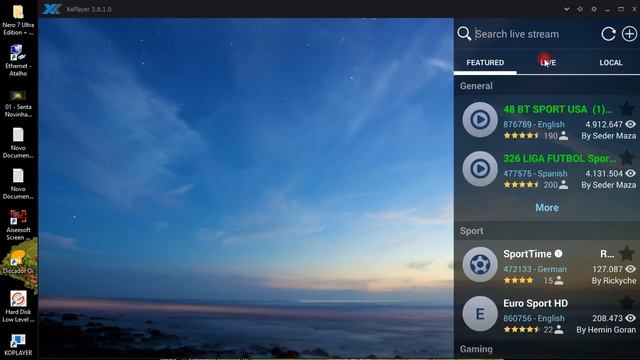Open Euro Sport HD letter E icon
The width and height of the screenshot is (640, 360).
coord(480,313)
